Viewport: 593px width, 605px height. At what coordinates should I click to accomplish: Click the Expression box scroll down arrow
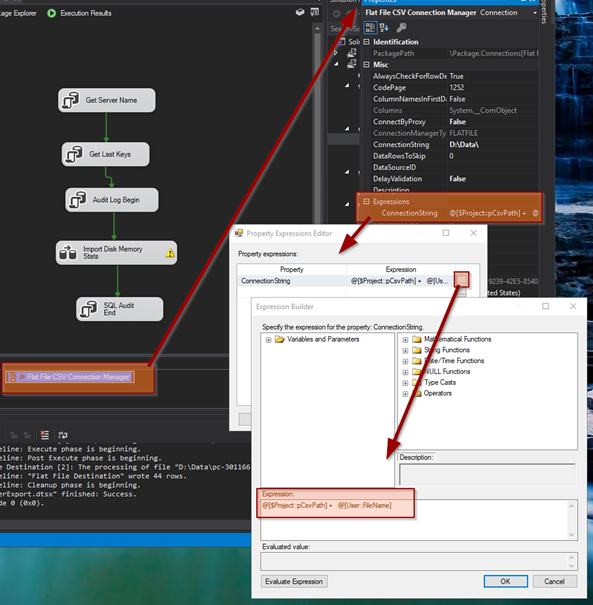pos(572,535)
